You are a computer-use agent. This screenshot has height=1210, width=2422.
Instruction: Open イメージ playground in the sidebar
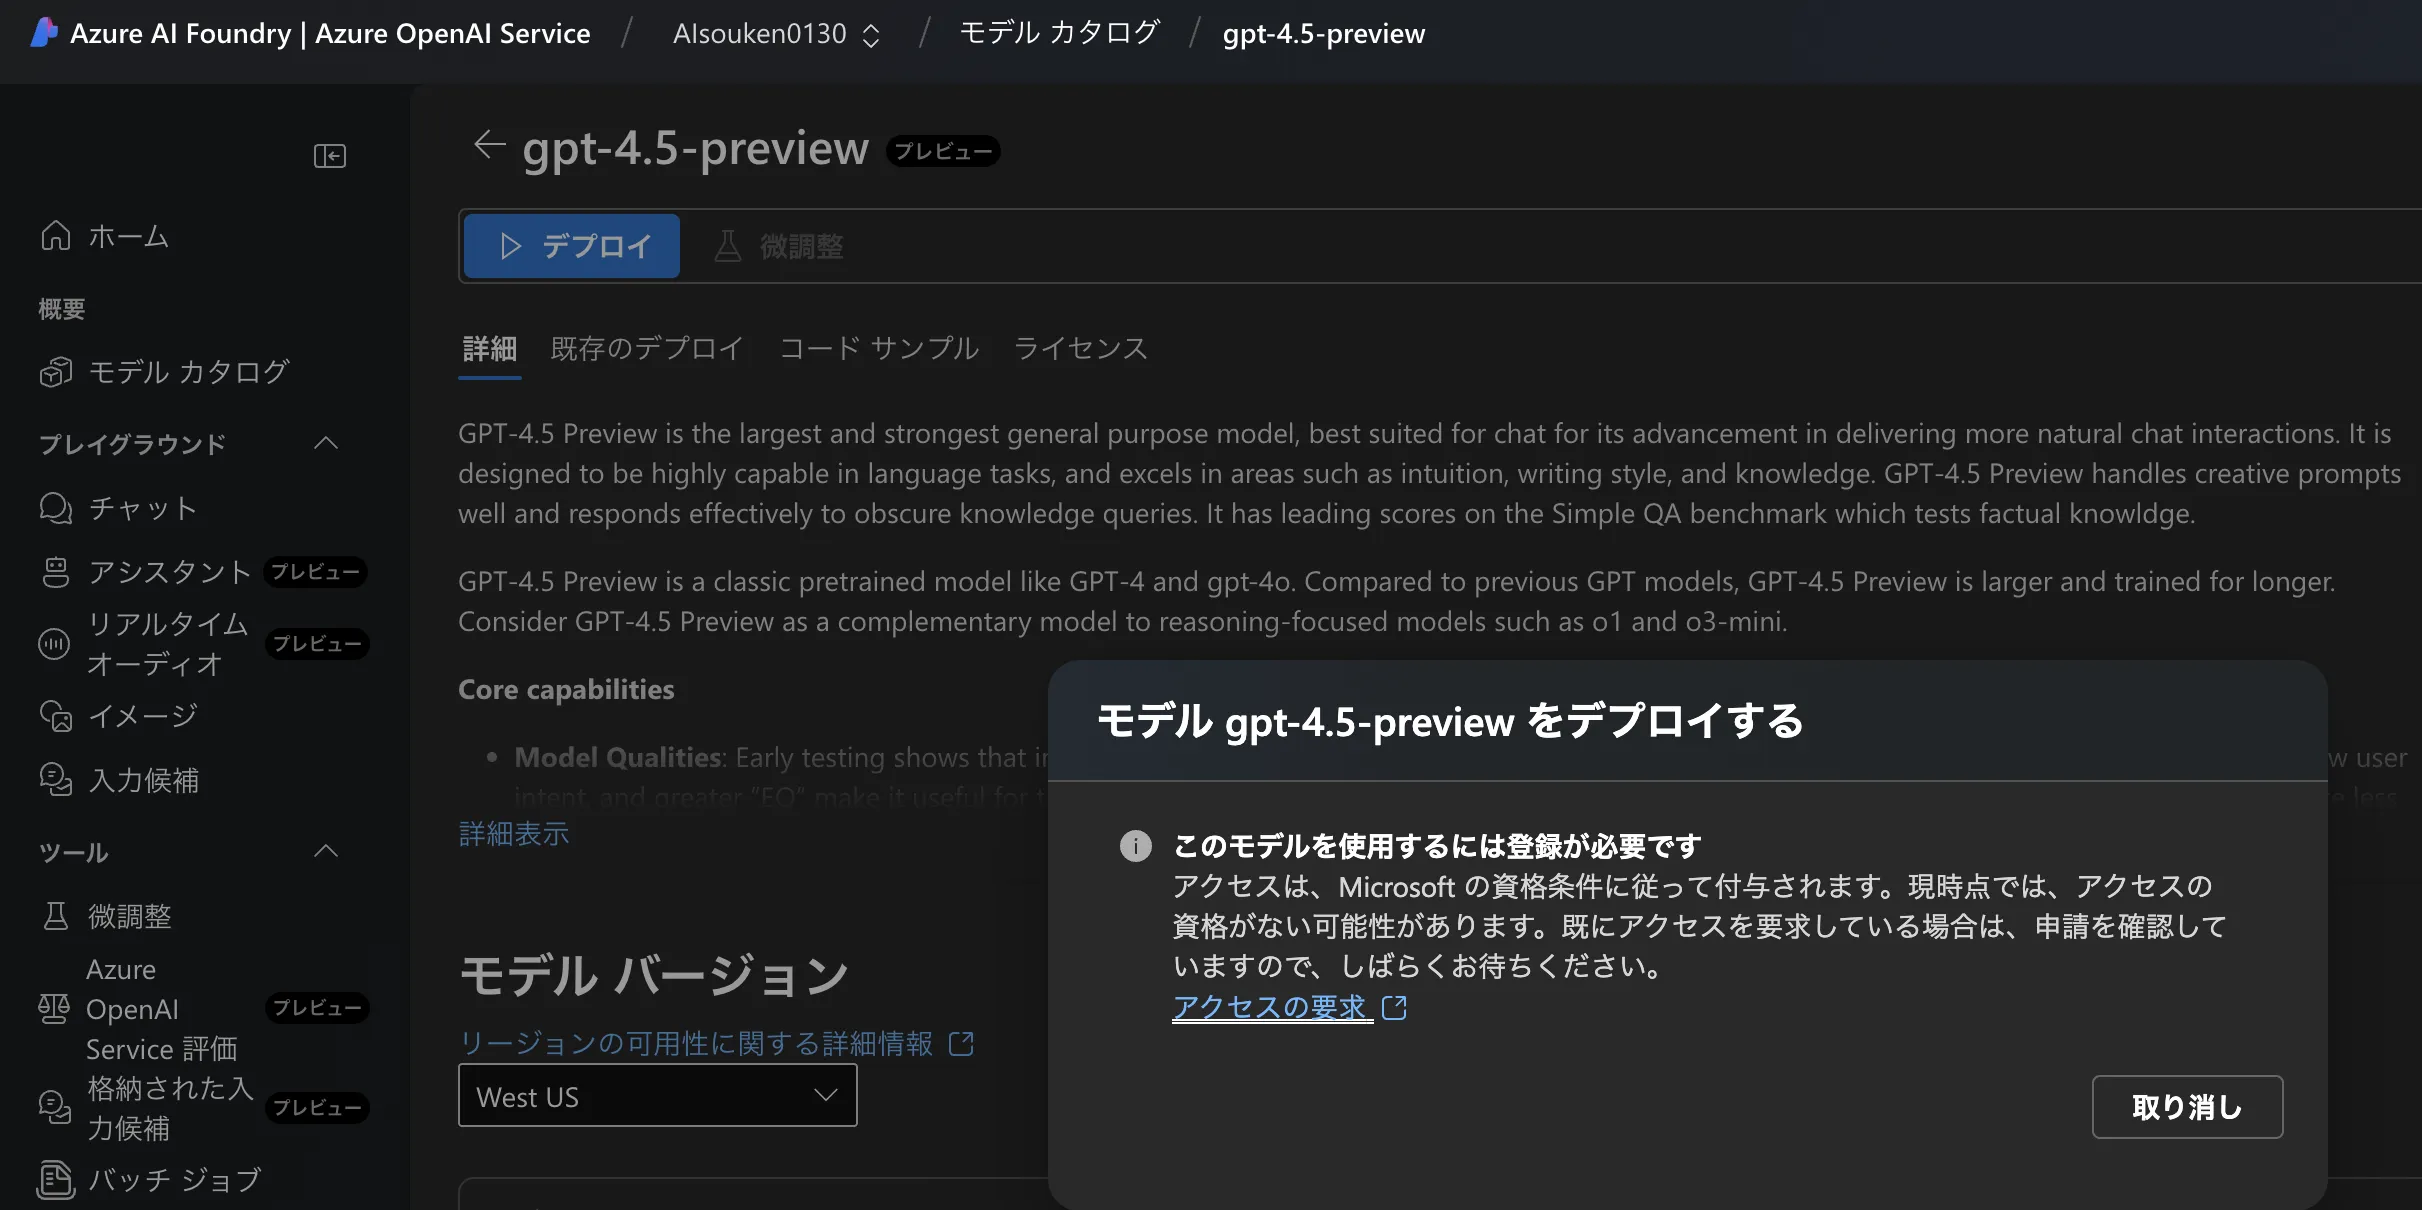coord(143,716)
